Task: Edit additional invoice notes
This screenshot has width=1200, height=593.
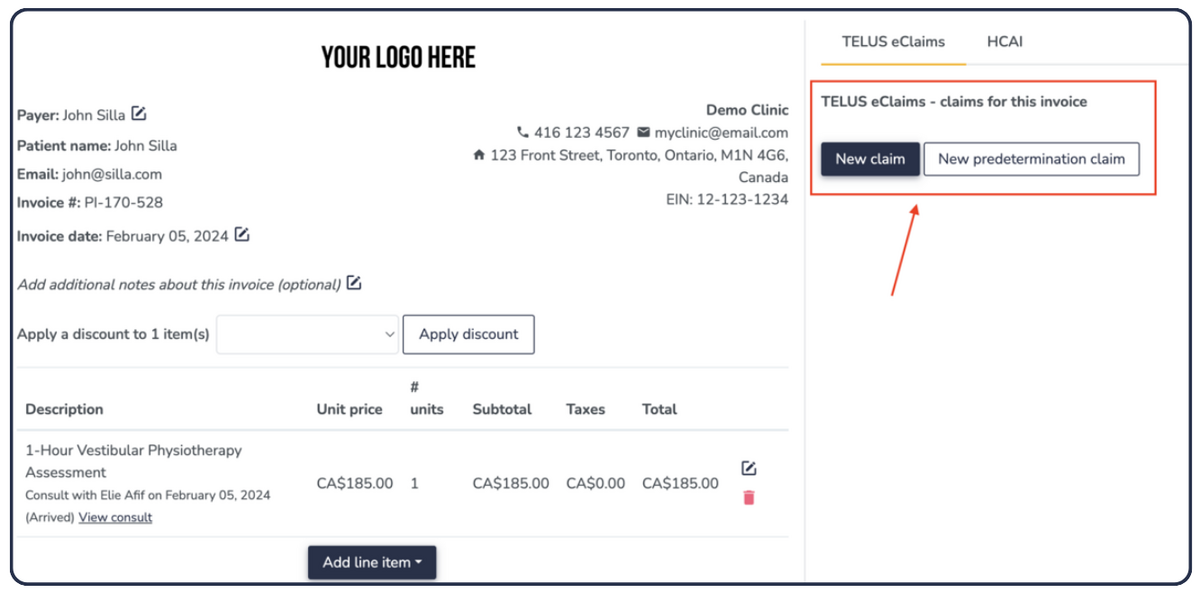Action: (354, 284)
